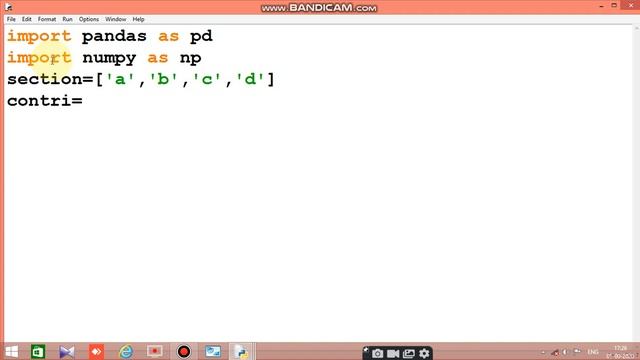Open Visual Studio from the taskbar
Screen dimensions: 640x360
67,351
